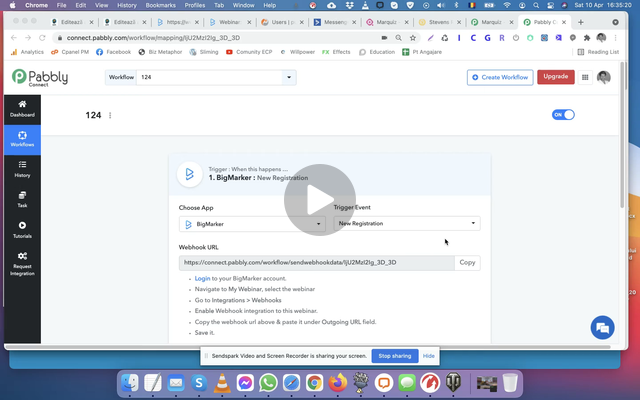The image size is (640, 400).
Task: Open a new Chrome tab
Action: pyautogui.click(x=580, y=22)
